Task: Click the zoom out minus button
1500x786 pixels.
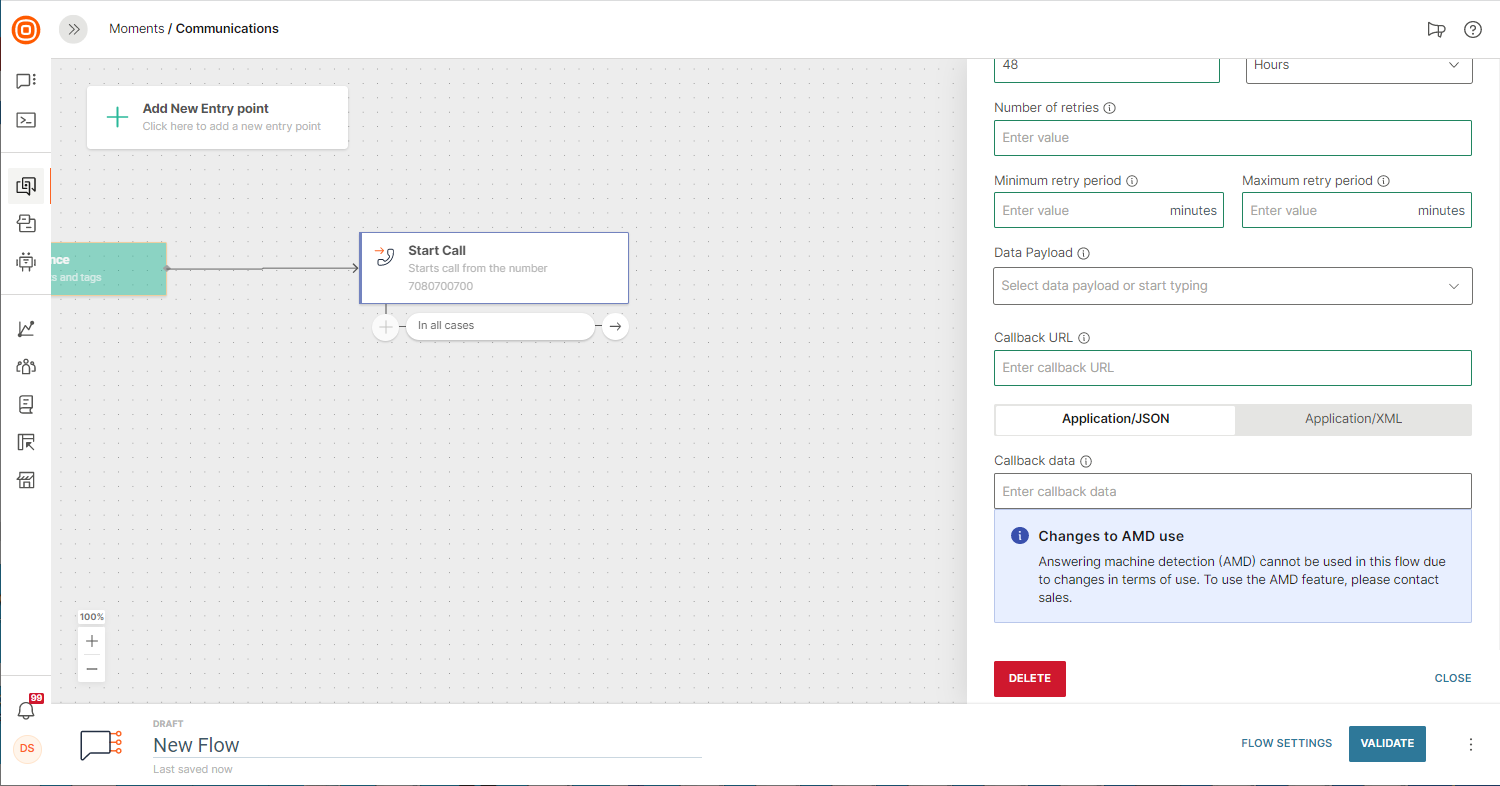Action: tap(92, 668)
